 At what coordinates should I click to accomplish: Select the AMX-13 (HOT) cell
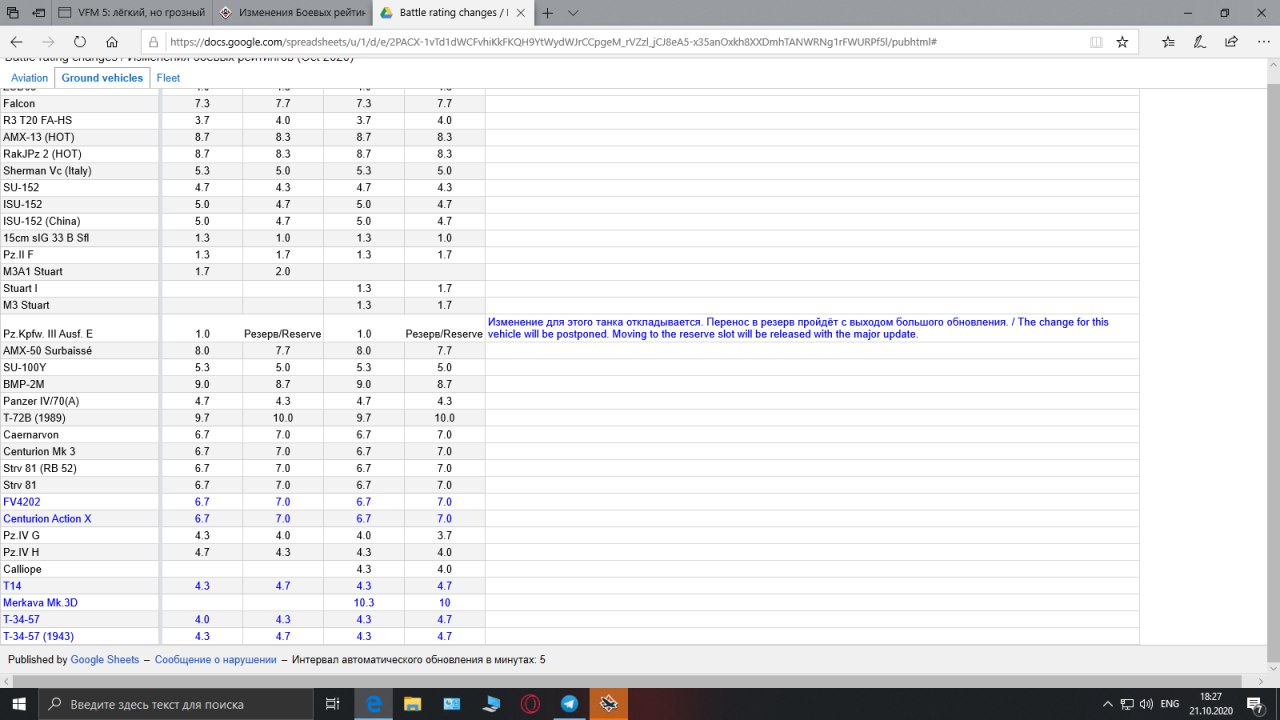click(79, 137)
